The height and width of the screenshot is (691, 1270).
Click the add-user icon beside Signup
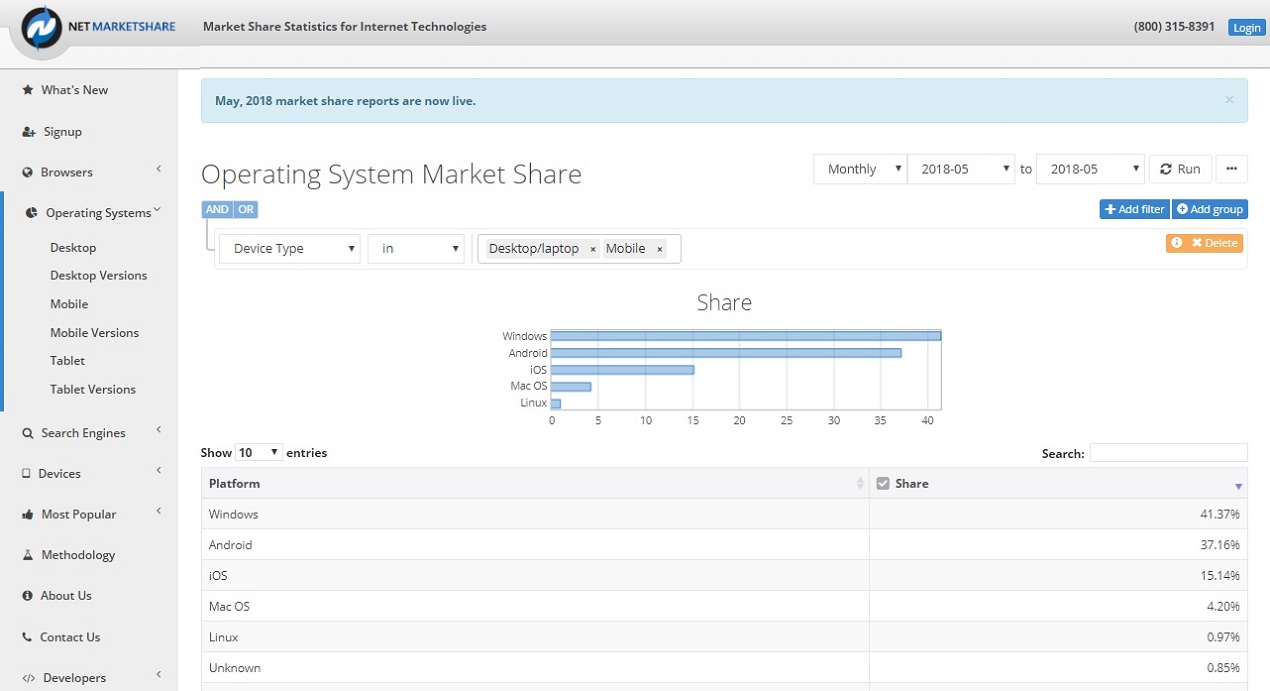point(29,132)
